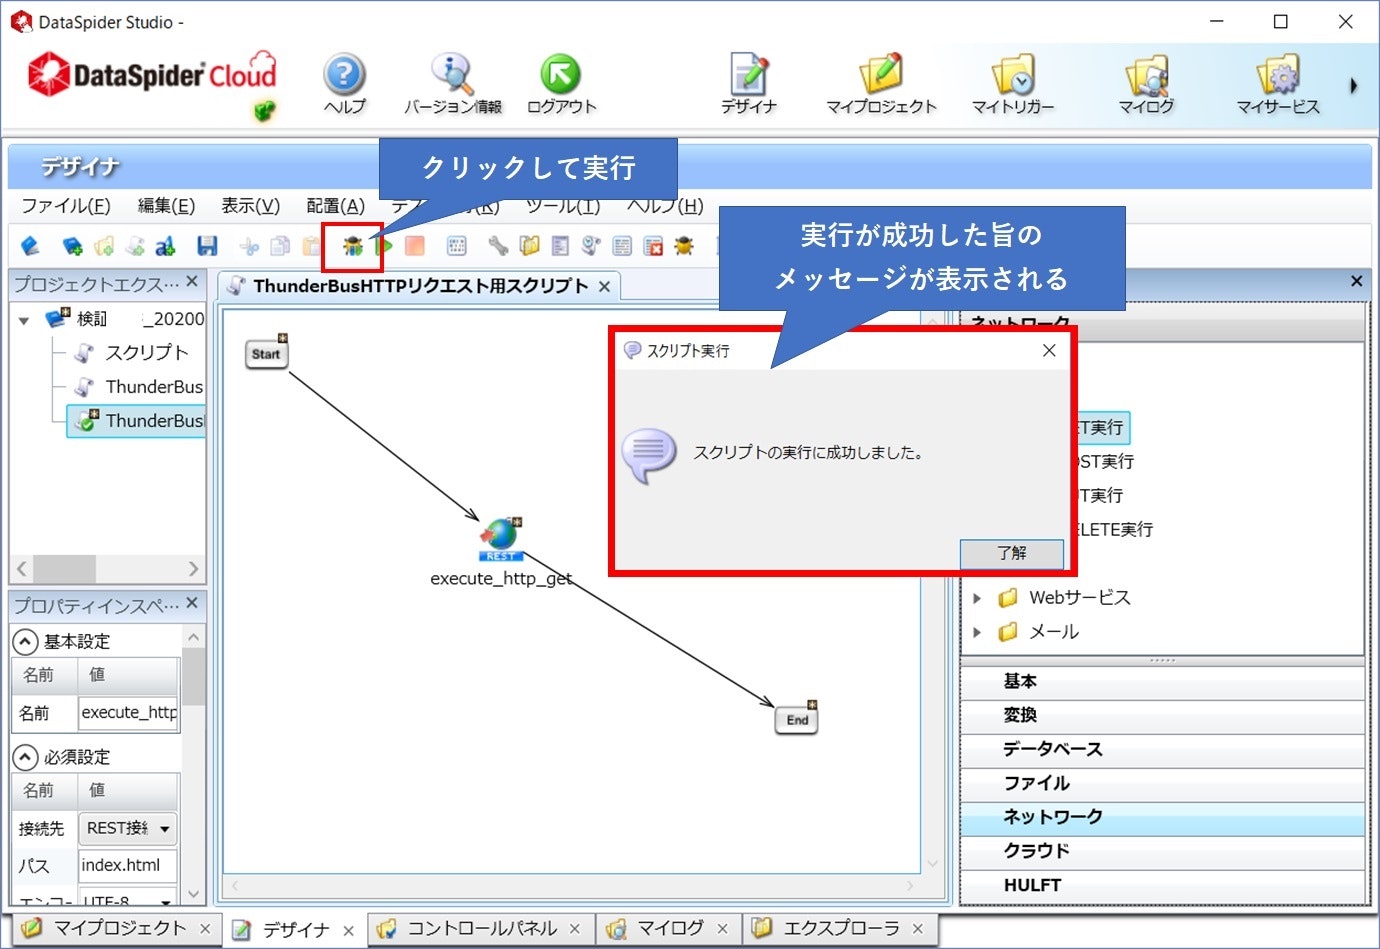The width and height of the screenshot is (1380, 949).
Task: Open the 編集(E) menu
Action: [166, 206]
